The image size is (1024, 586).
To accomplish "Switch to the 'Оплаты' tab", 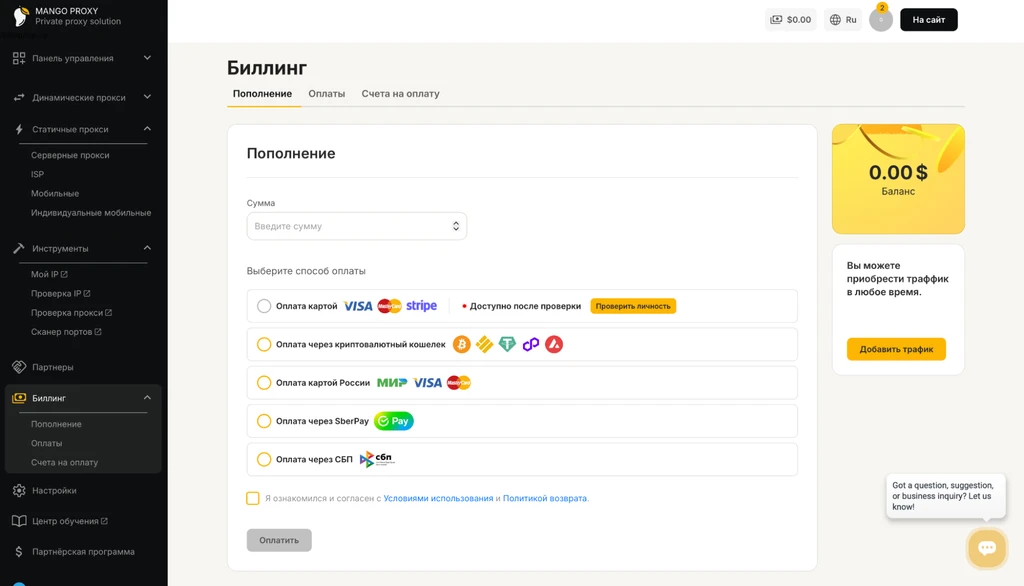I will coord(327,93).
